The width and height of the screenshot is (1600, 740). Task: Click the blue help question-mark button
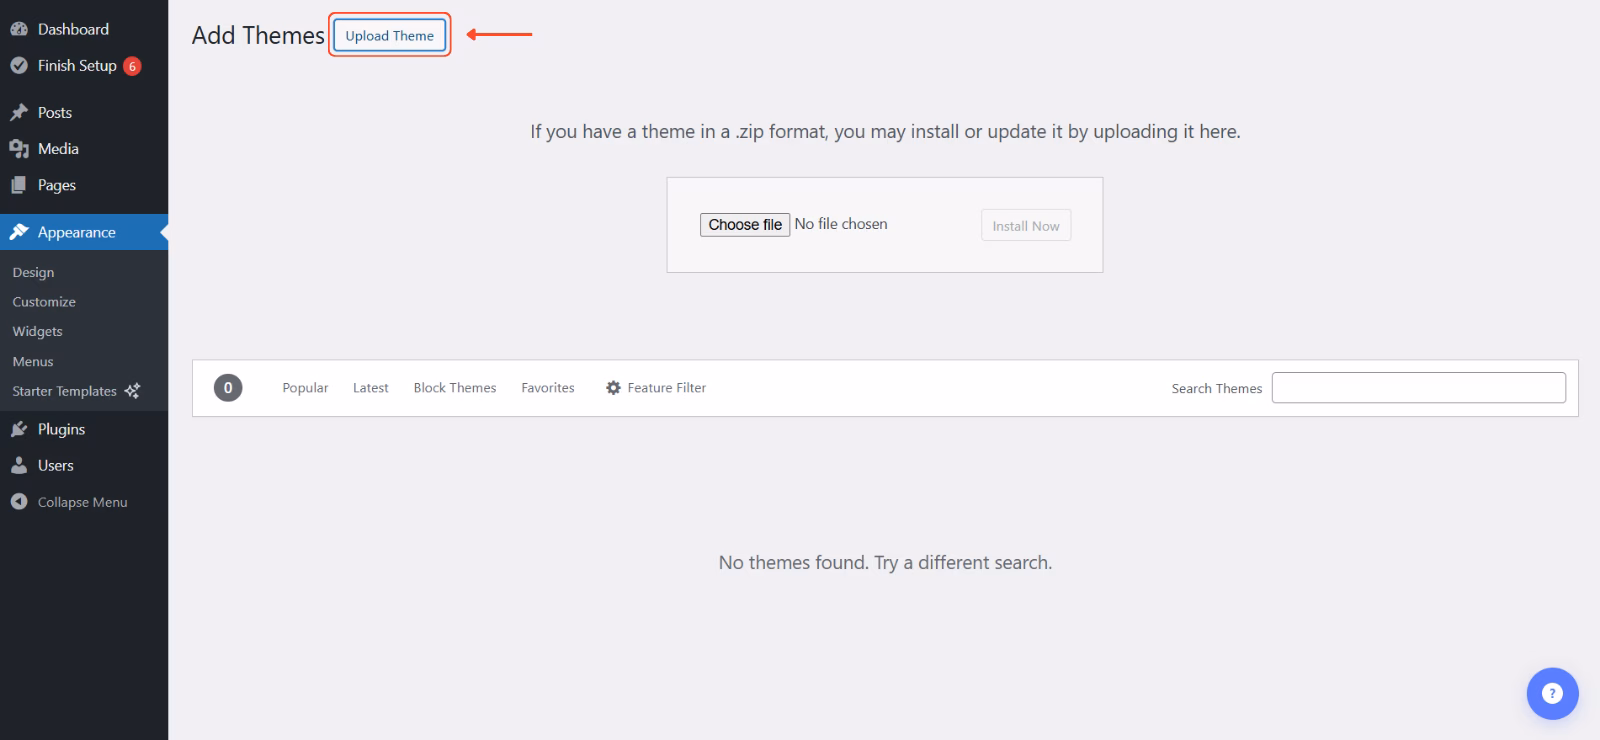pos(1552,693)
